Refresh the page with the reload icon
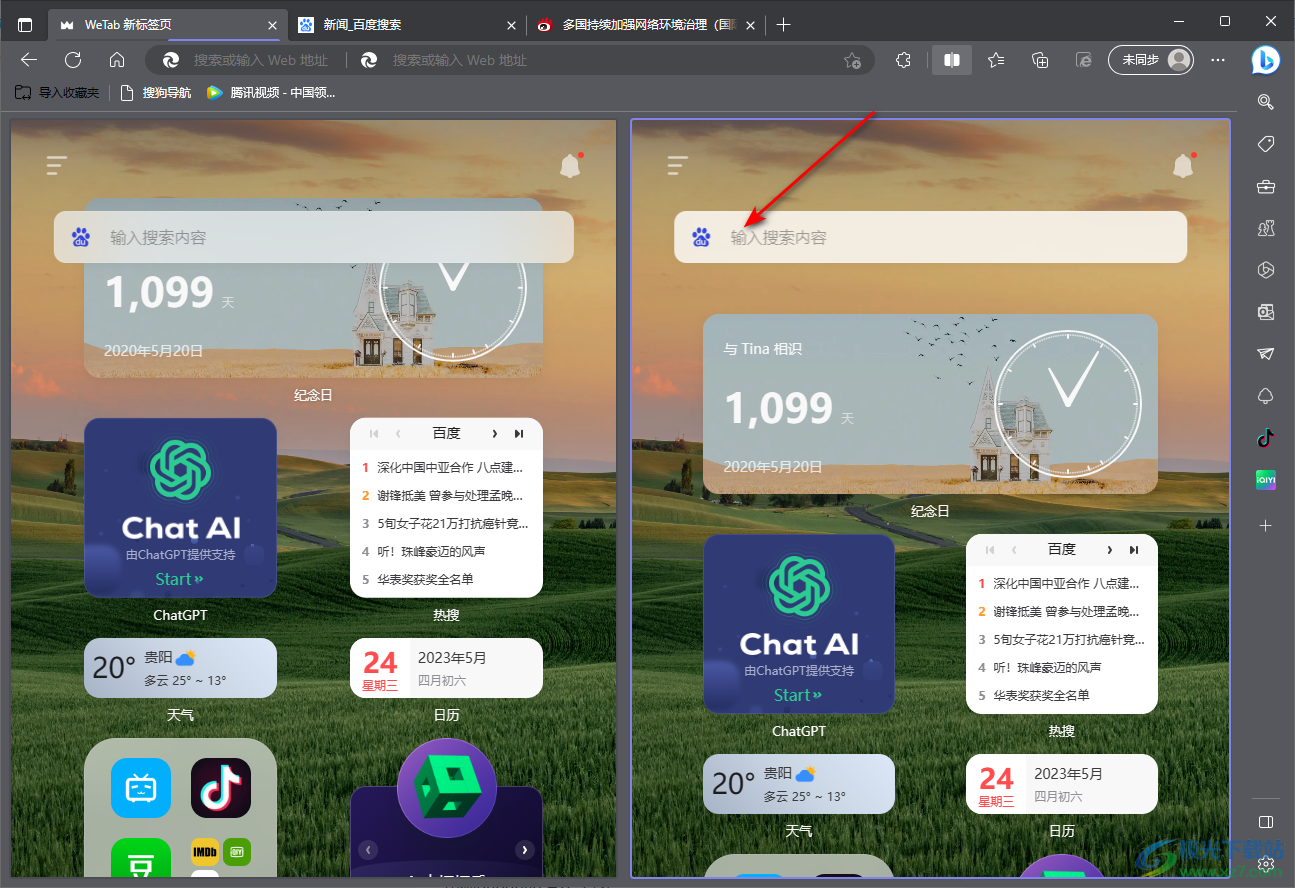Image resolution: width=1295 pixels, height=888 pixels. tap(73, 60)
